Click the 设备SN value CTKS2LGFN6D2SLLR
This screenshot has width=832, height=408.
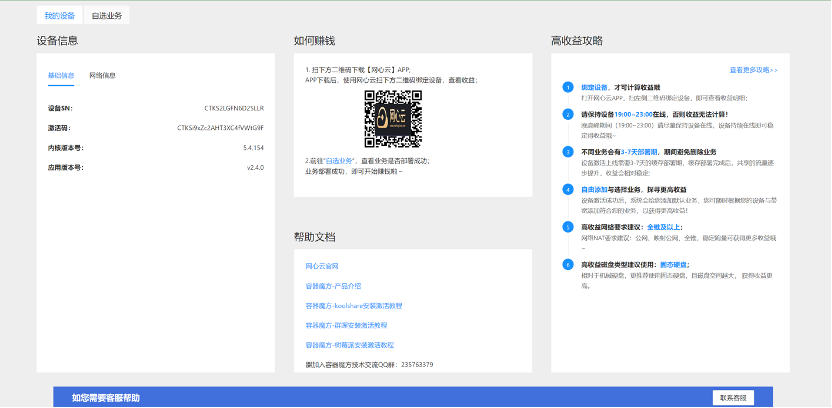[234, 108]
